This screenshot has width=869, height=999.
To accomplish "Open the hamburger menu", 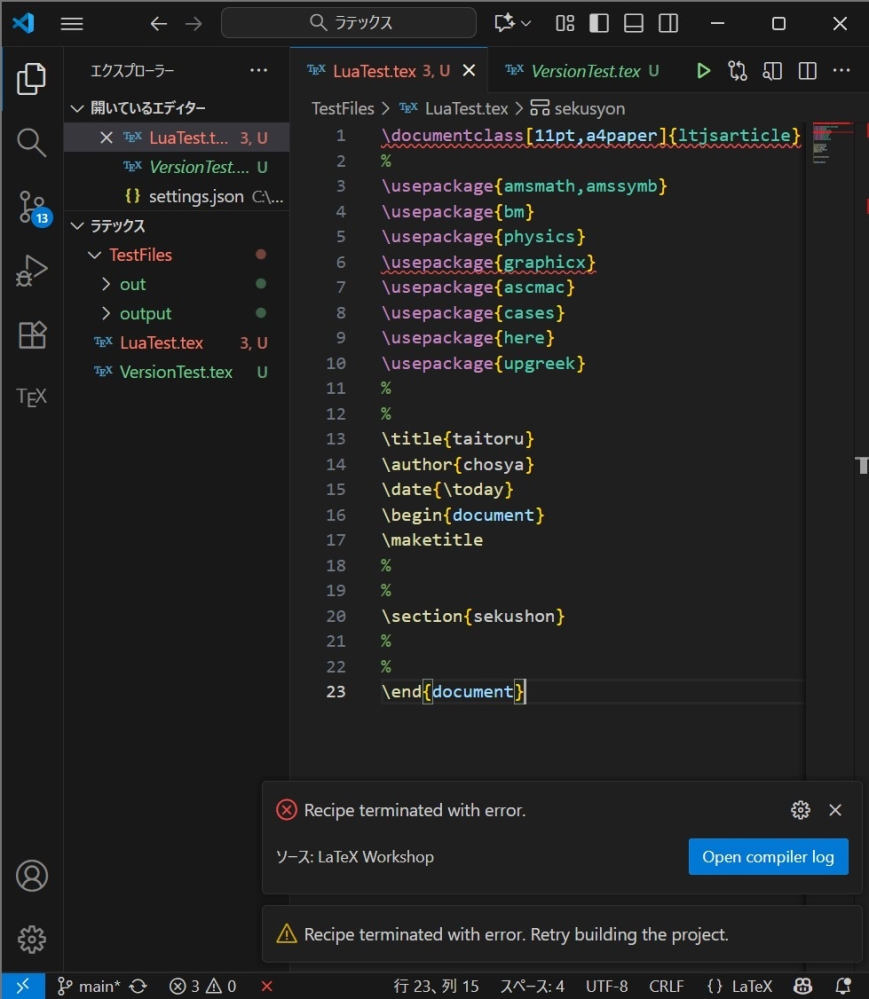I will tap(71, 22).
